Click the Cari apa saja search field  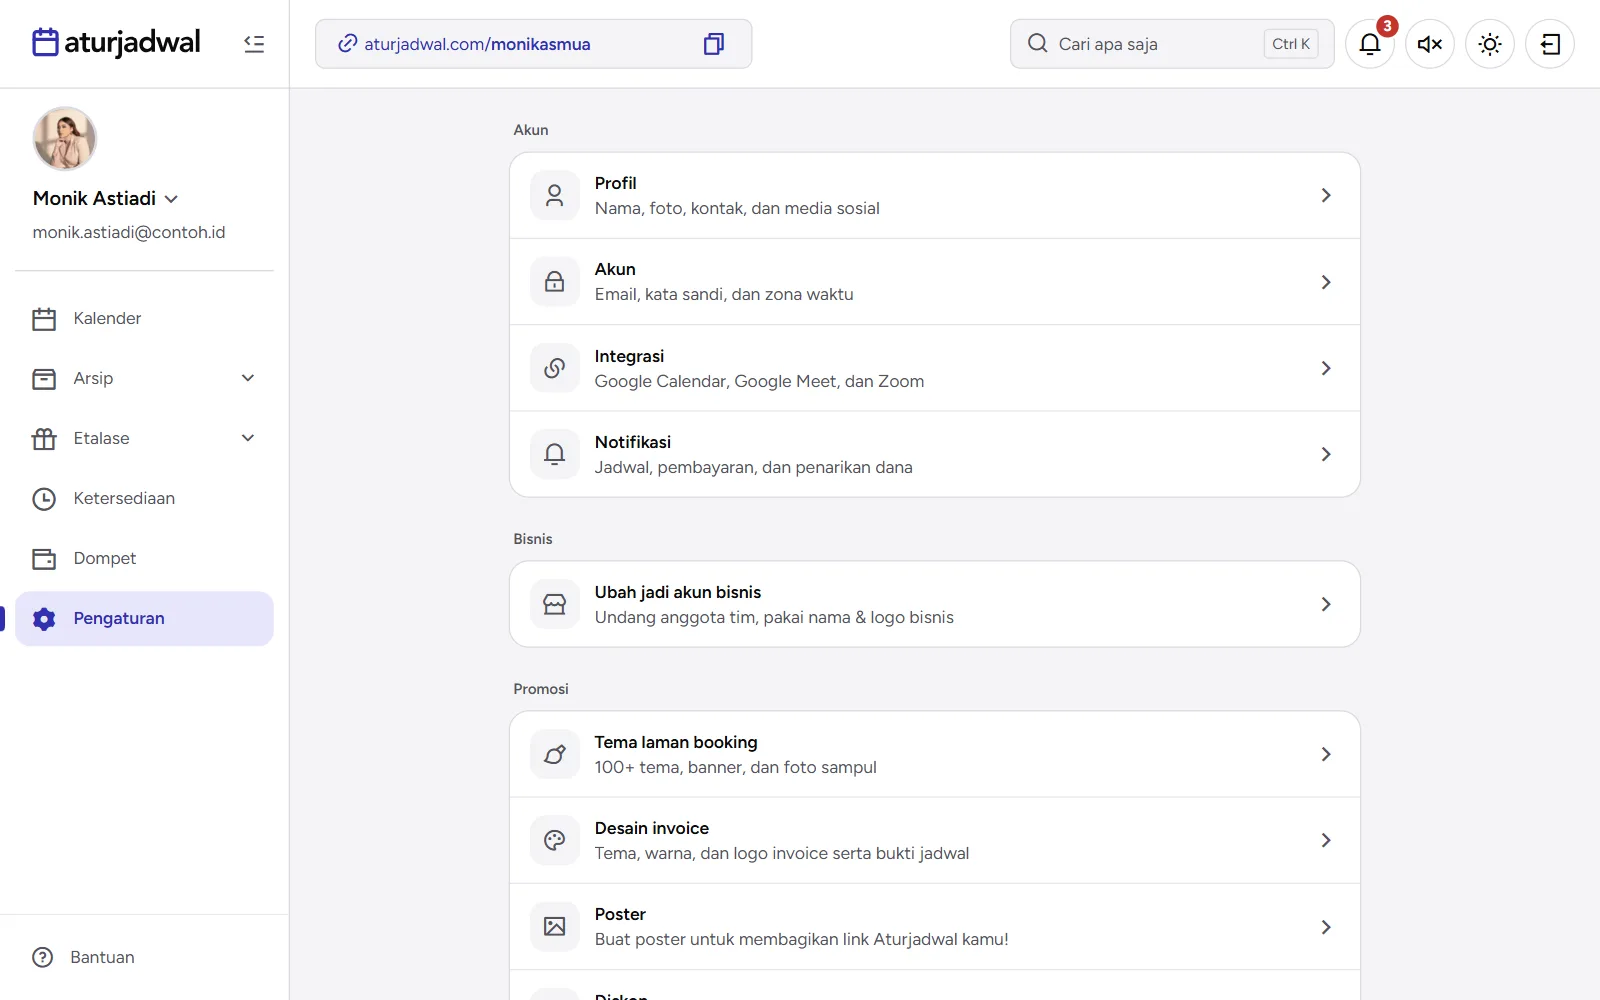(1172, 44)
